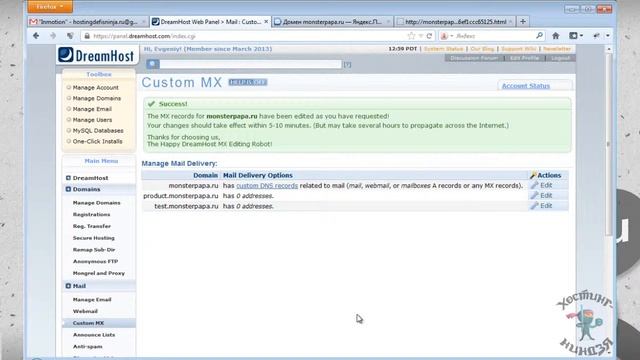Click the page vertical scrollbar

pos(609,143)
